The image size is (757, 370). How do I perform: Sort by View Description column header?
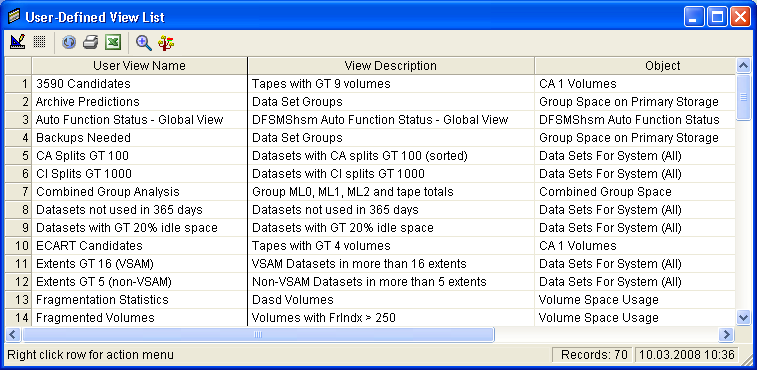[391, 66]
